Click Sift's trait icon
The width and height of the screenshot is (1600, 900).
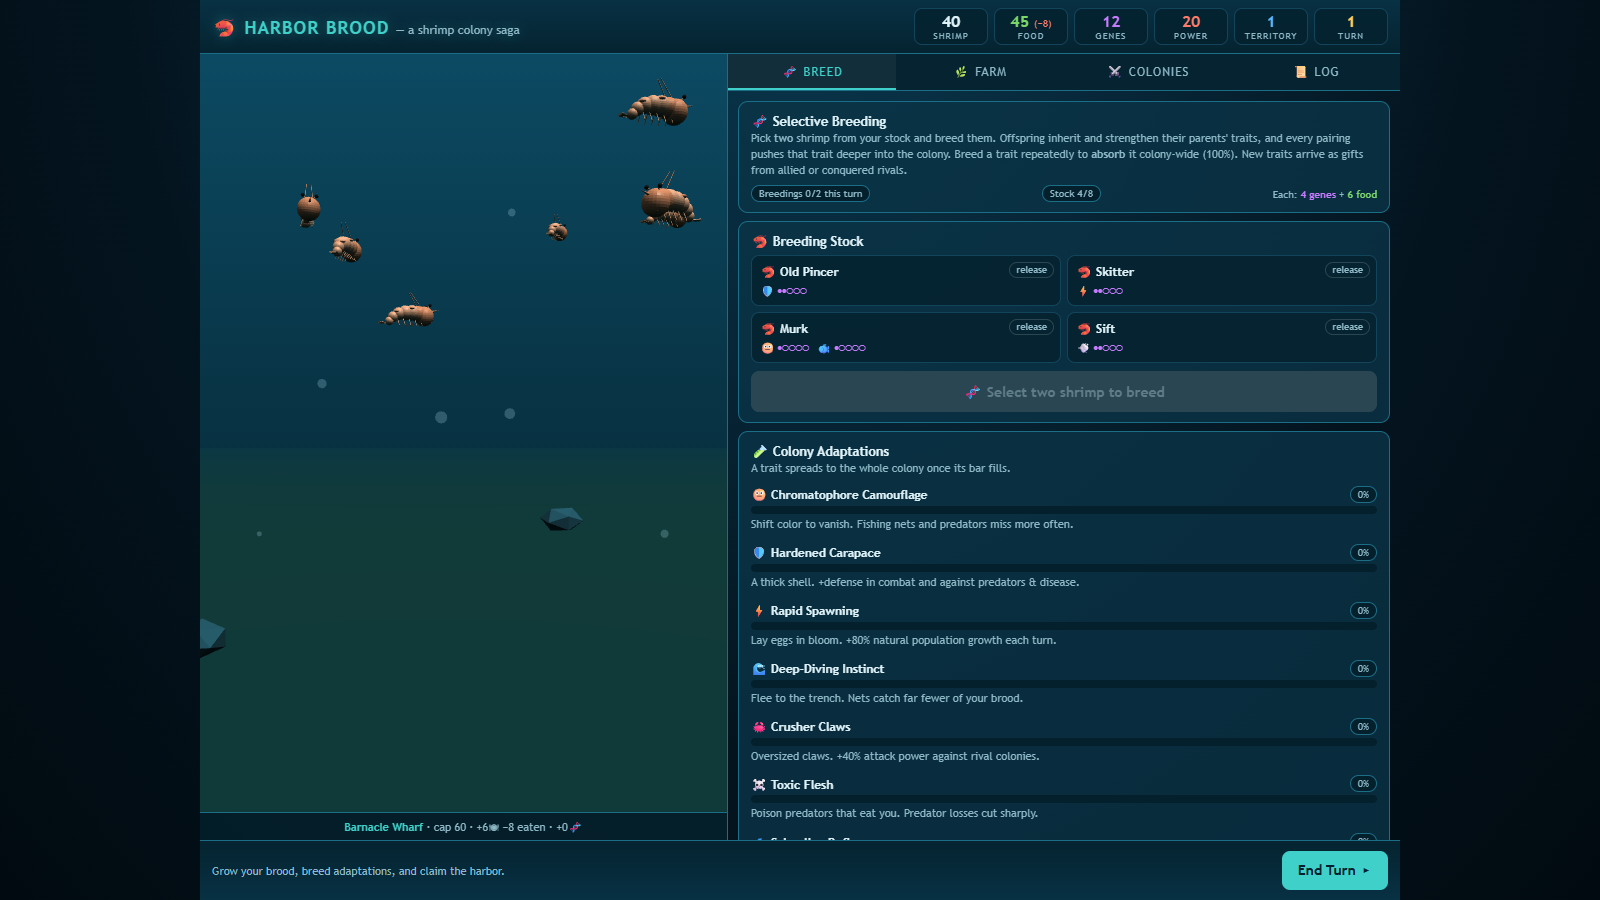(1083, 348)
